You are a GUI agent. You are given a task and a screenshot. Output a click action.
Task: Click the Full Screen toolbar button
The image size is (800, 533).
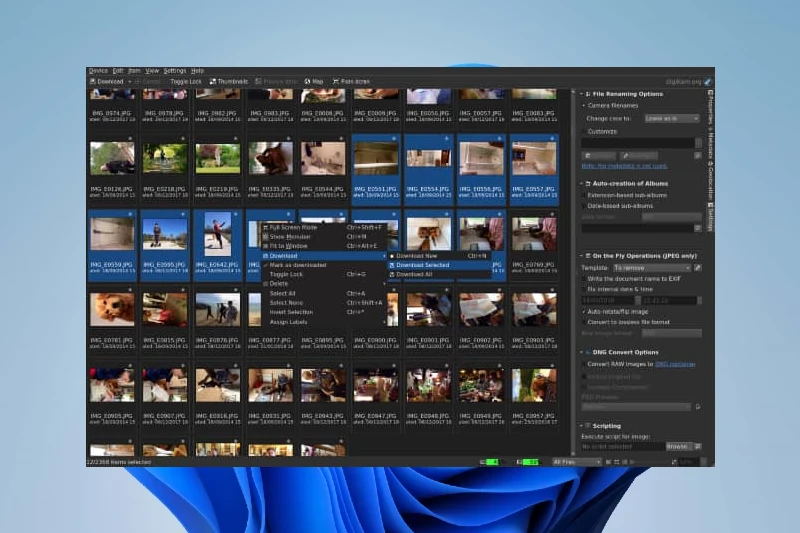351,82
